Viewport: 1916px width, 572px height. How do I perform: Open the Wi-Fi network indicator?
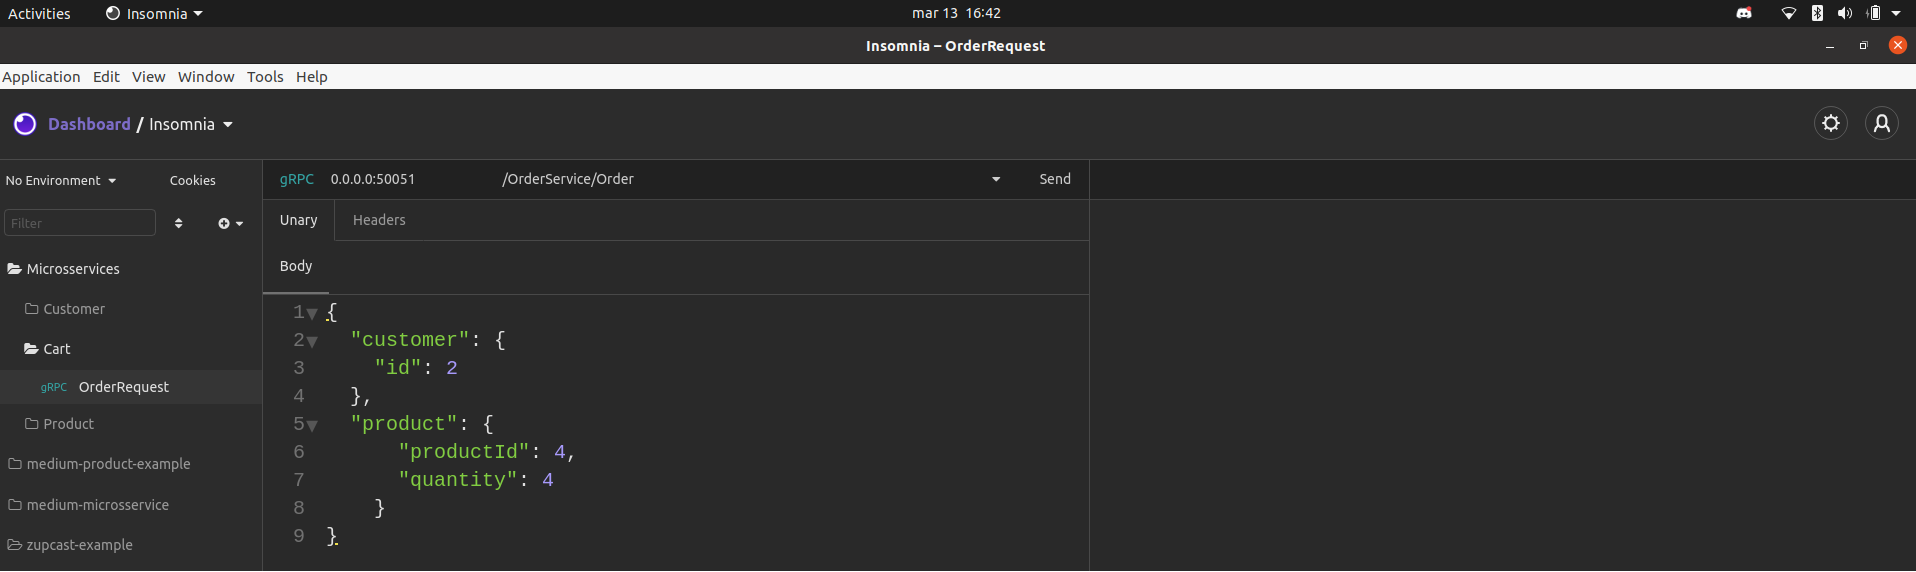pyautogui.click(x=1788, y=13)
